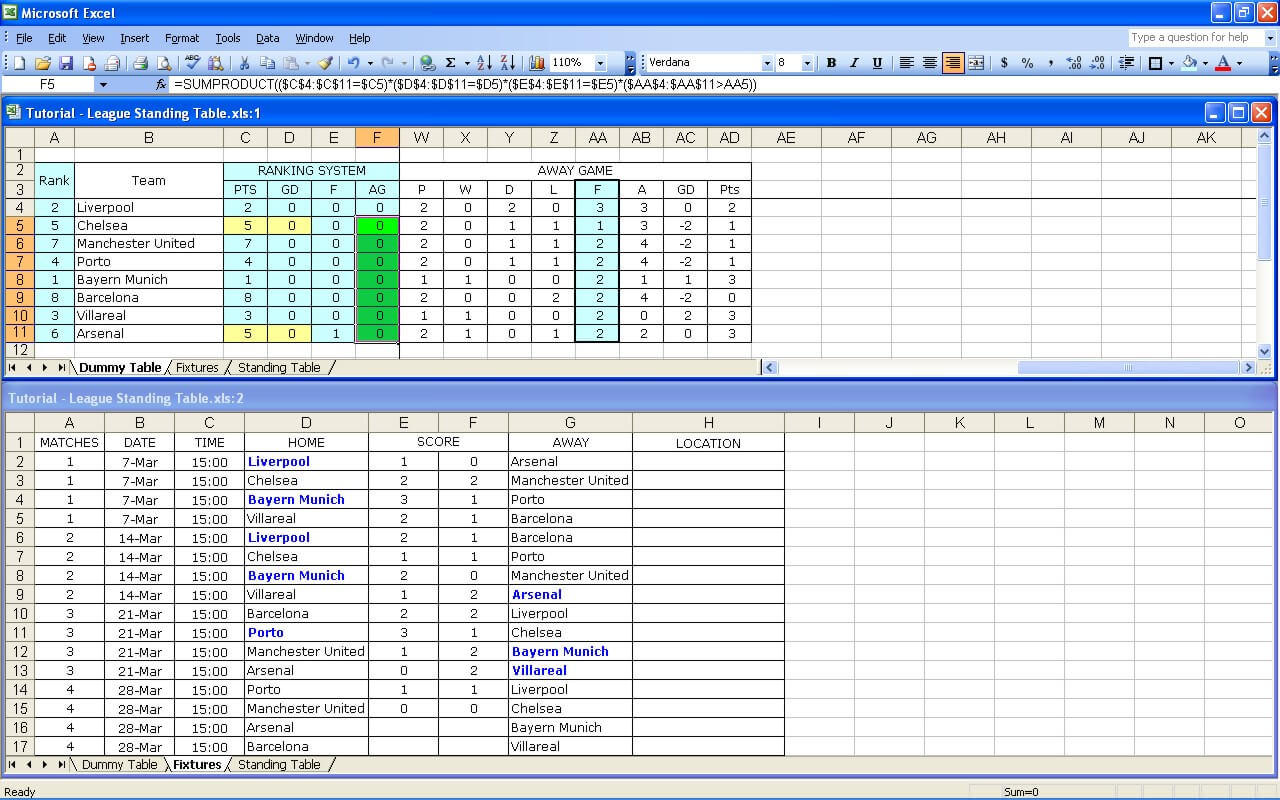Save the workbook with the floppy disk icon
This screenshot has height=800, width=1280.
coord(66,63)
